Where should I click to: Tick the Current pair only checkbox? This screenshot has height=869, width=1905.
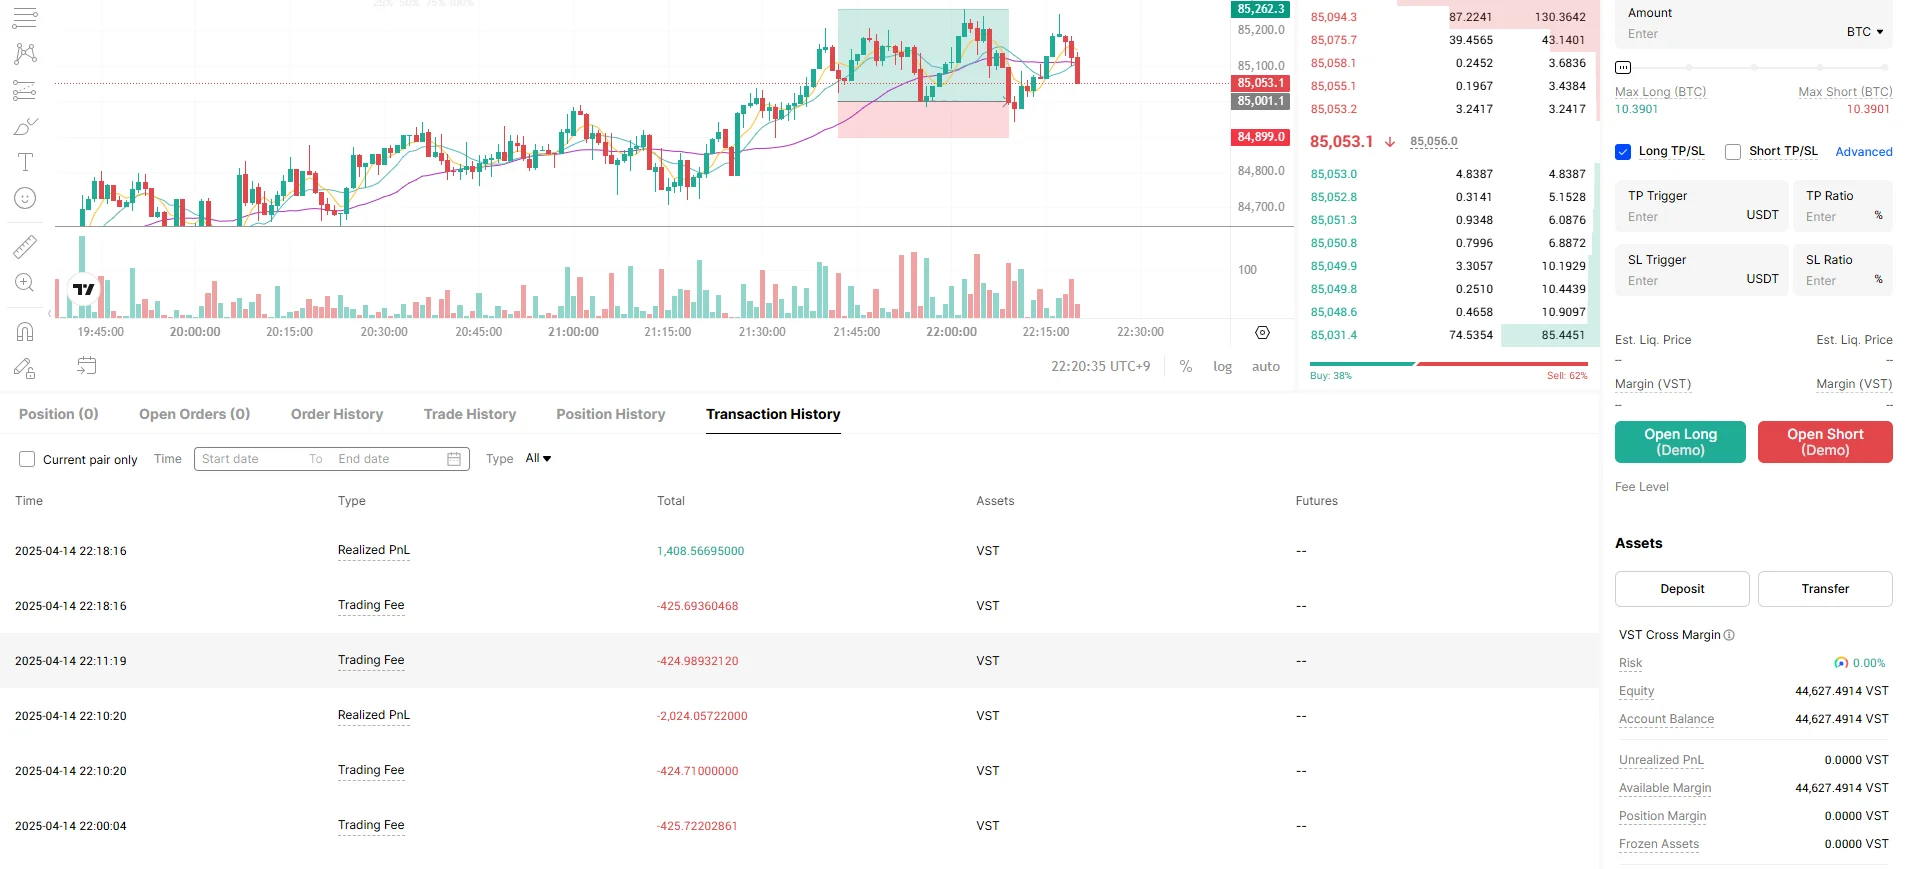[x=27, y=459]
